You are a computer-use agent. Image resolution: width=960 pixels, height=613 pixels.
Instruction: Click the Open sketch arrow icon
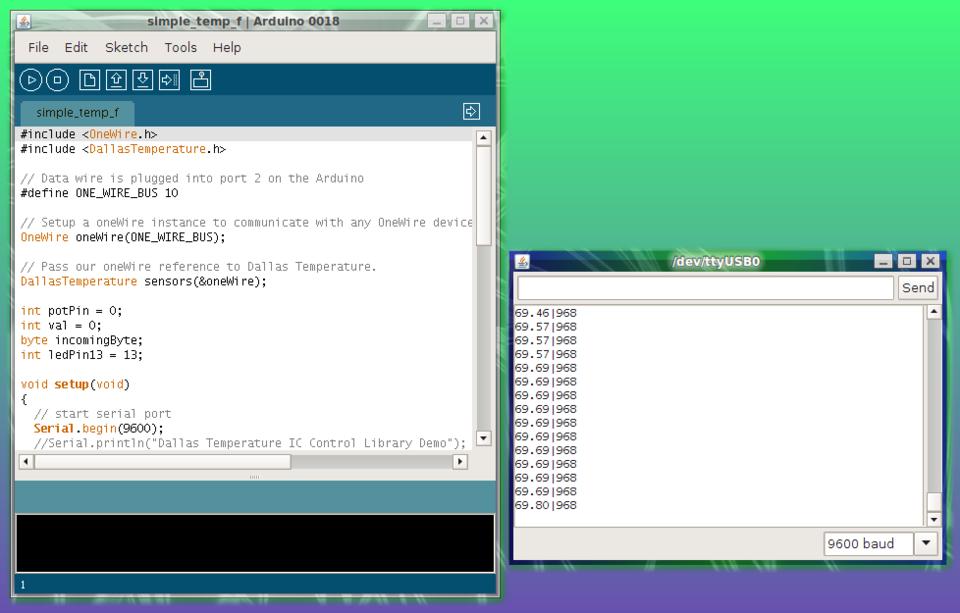point(116,80)
